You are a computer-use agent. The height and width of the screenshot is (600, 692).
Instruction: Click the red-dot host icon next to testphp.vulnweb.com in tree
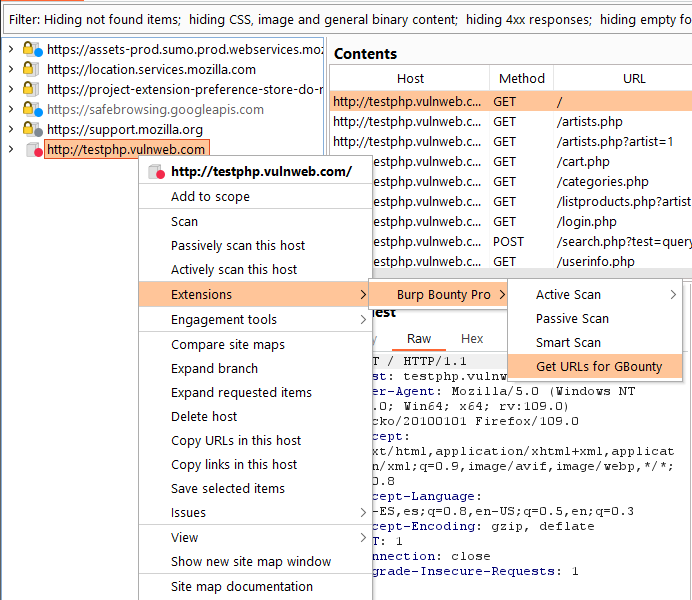coord(34,150)
